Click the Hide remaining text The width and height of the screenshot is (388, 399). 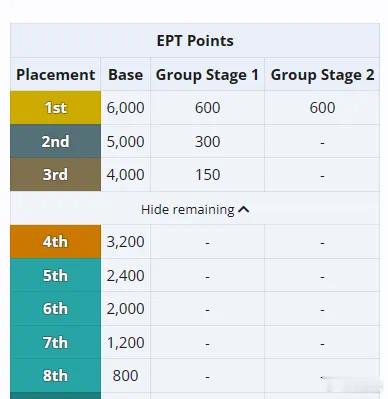(x=188, y=210)
